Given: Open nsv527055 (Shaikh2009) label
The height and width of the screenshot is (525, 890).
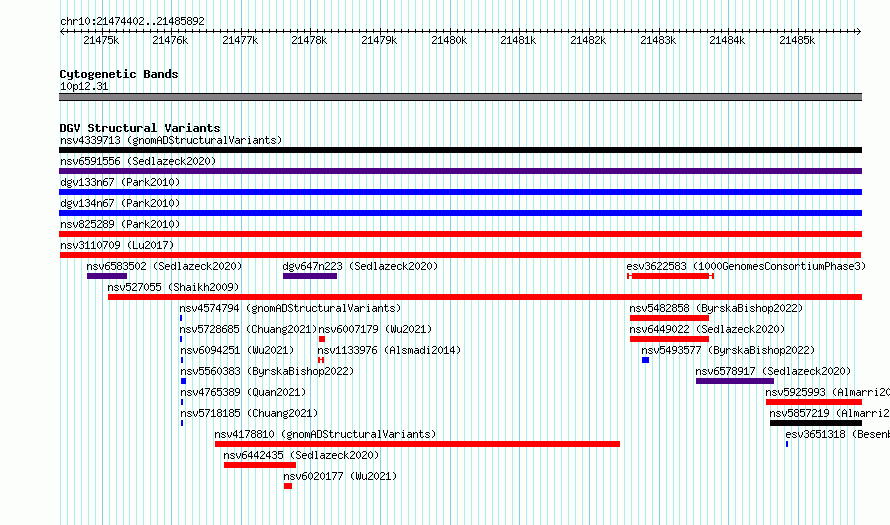Looking at the screenshot, I should [173, 287].
